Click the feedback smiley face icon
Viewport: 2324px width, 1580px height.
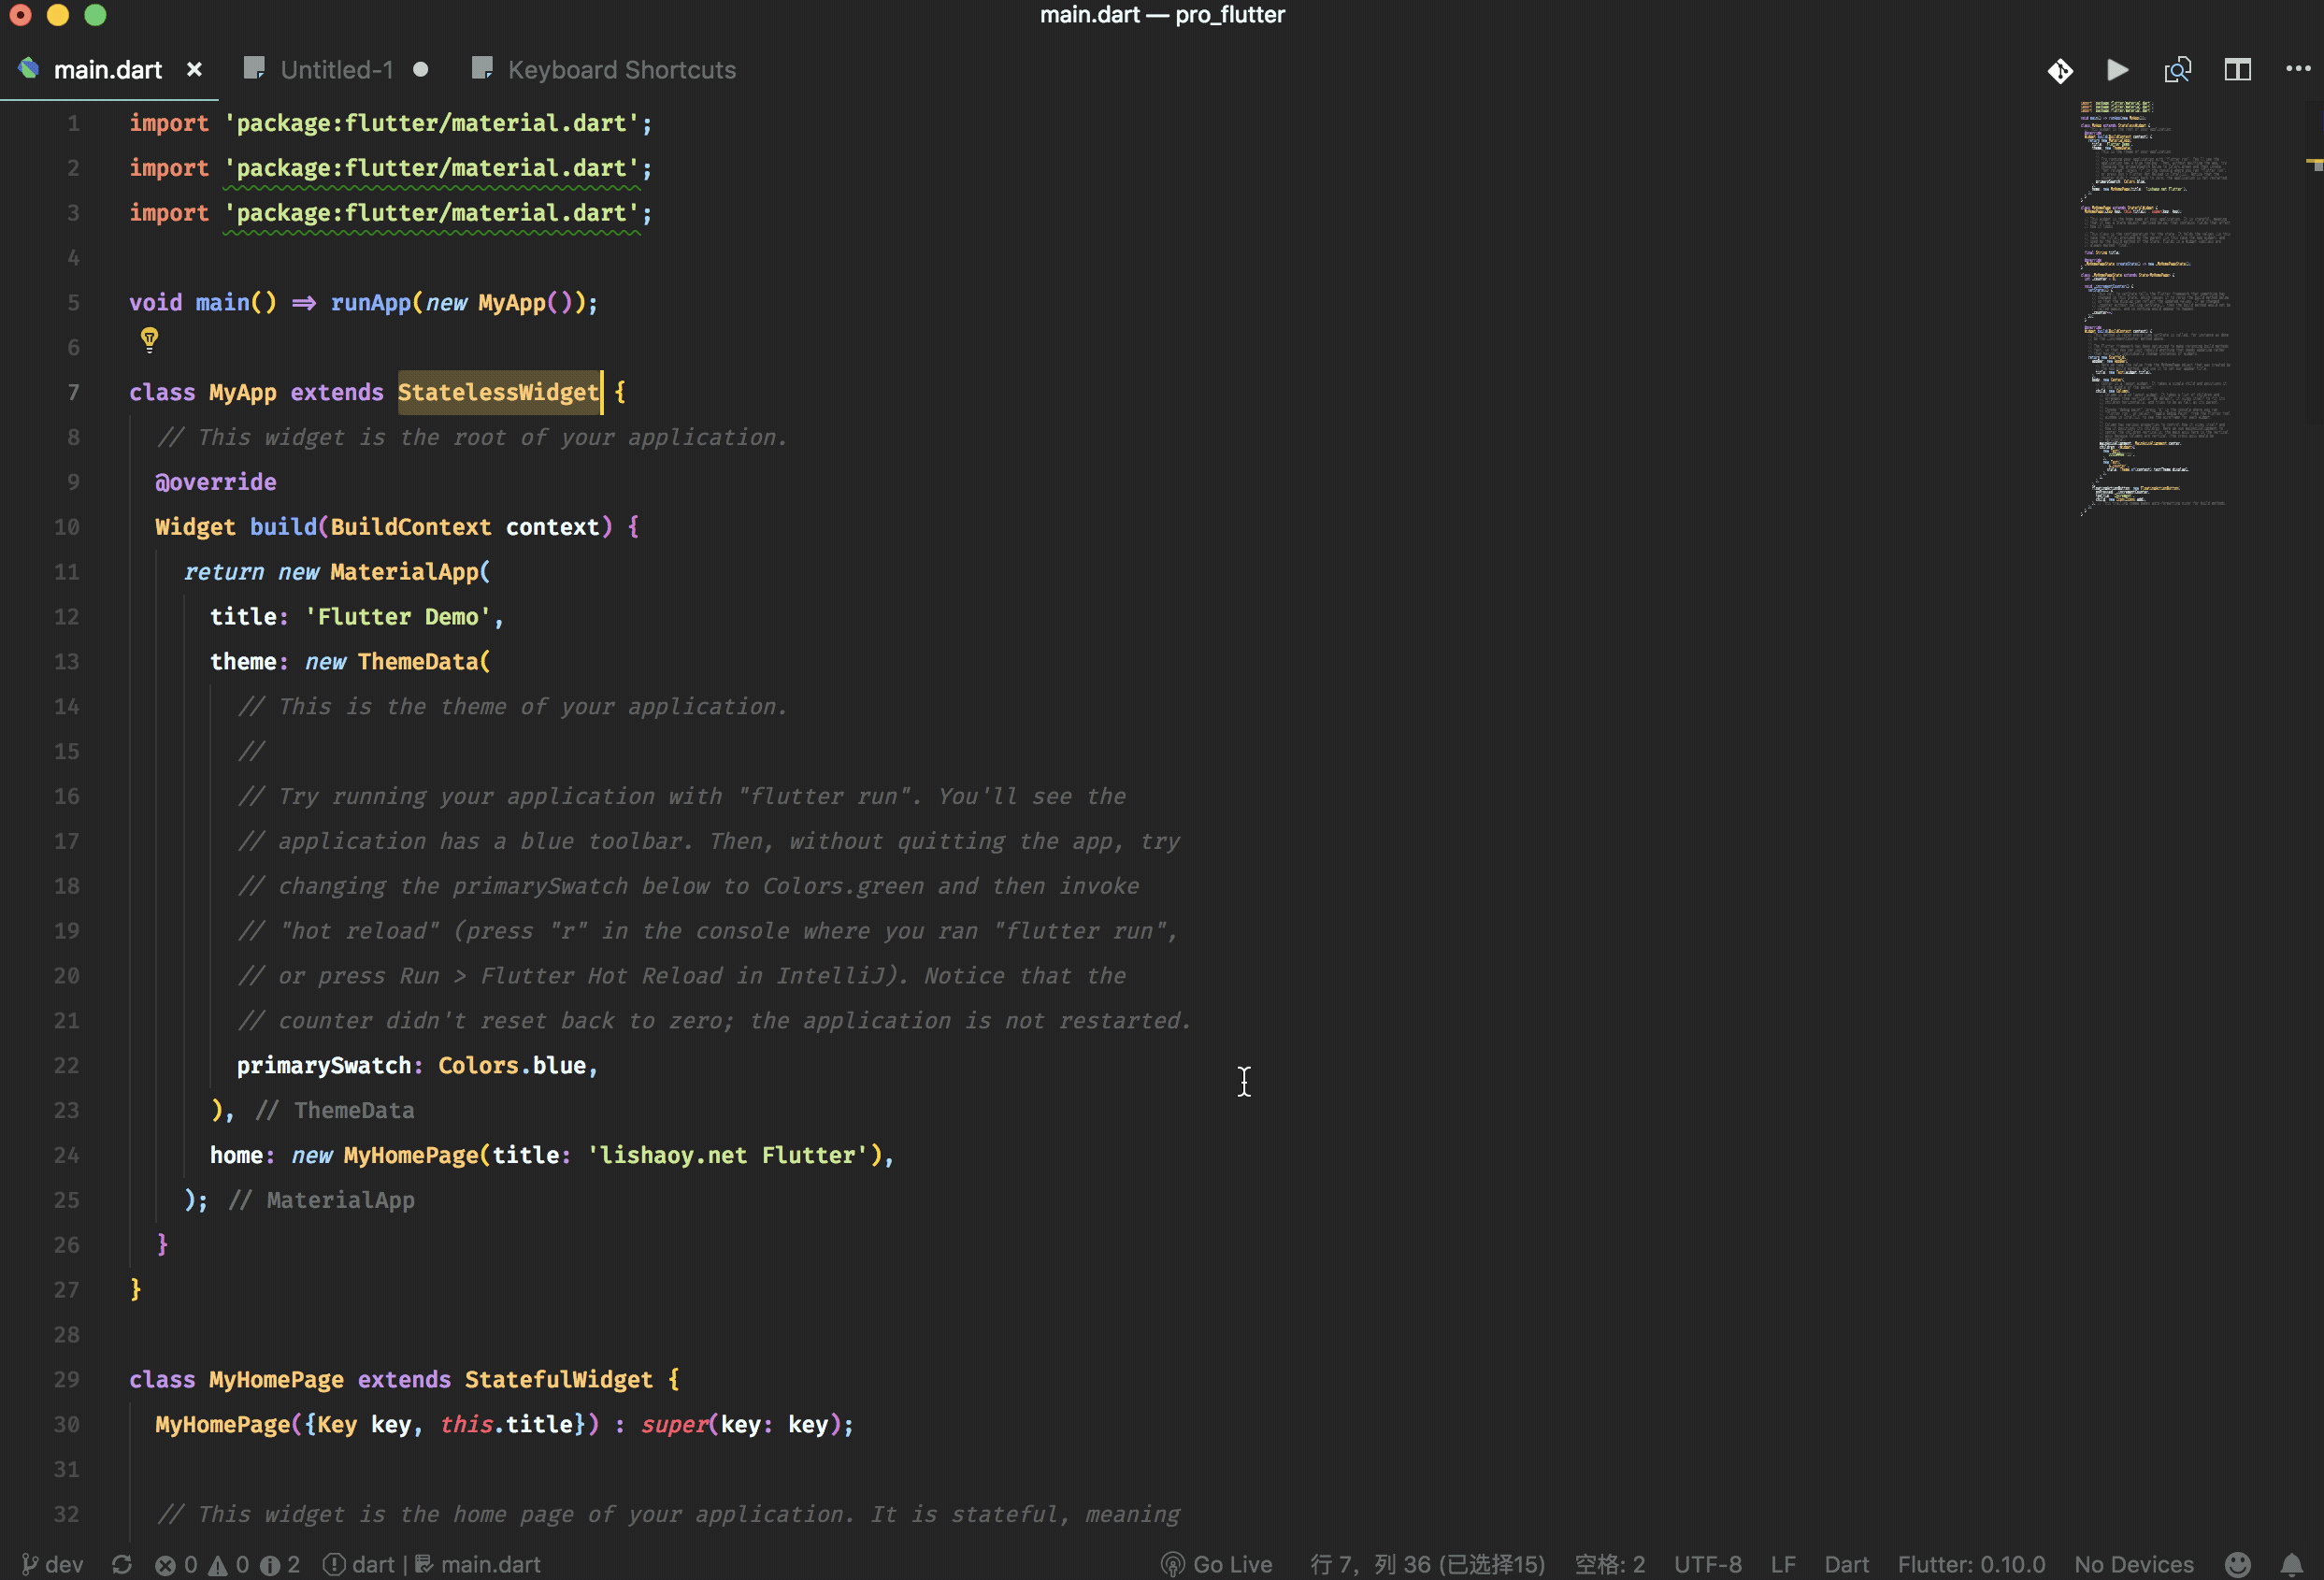point(2238,1564)
